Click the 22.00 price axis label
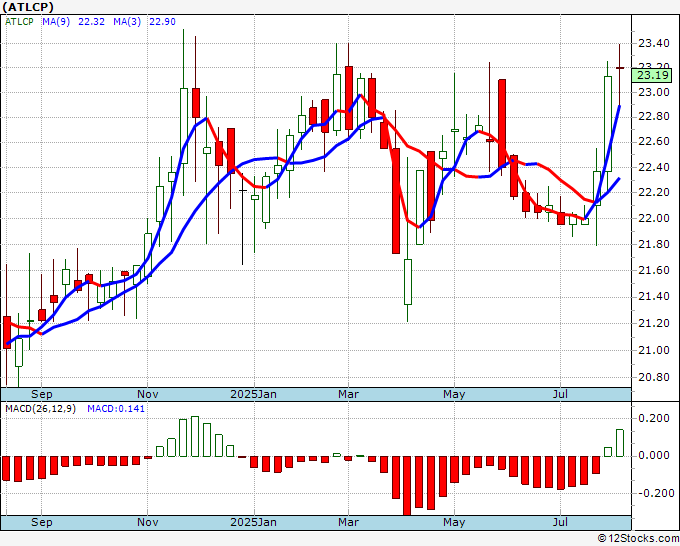Viewport: 680px width, 546px height. coord(653,218)
